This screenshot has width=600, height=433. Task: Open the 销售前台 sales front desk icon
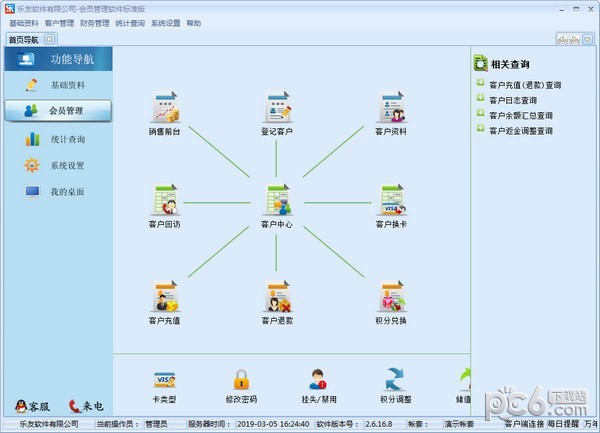pyautogui.click(x=165, y=108)
